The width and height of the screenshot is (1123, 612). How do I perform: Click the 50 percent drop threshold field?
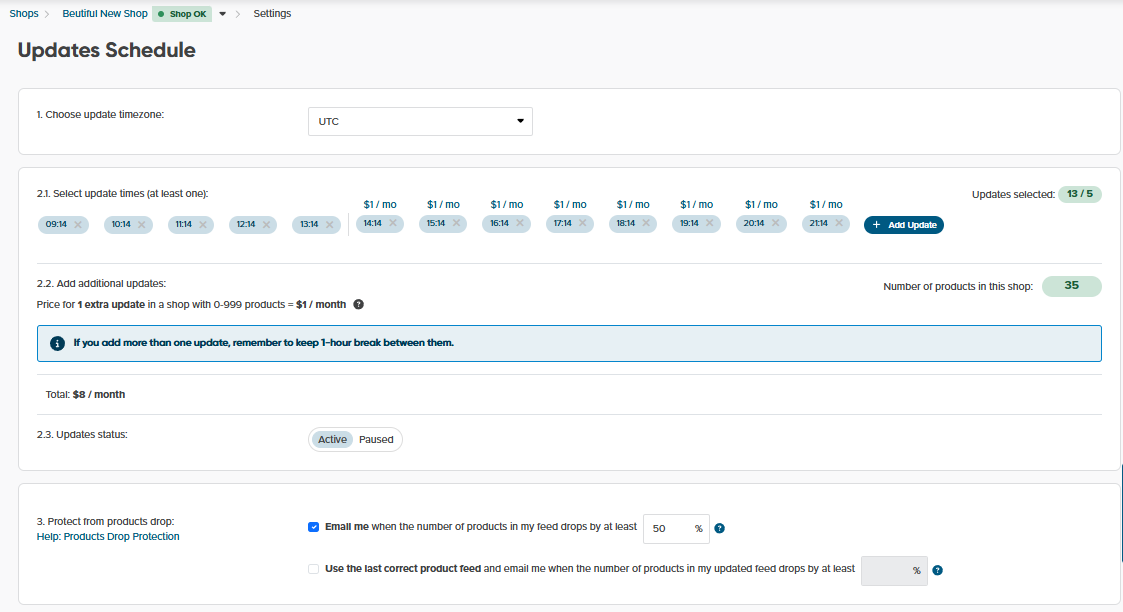pyautogui.click(x=667, y=528)
